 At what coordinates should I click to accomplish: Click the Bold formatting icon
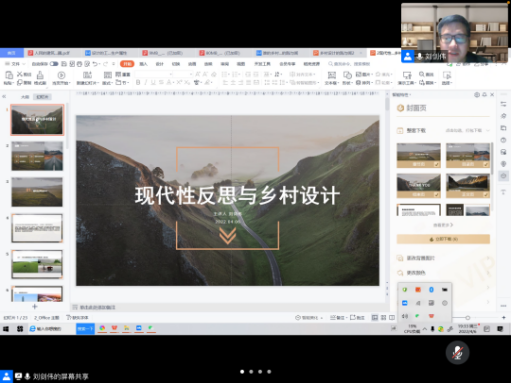click(138, 82)
